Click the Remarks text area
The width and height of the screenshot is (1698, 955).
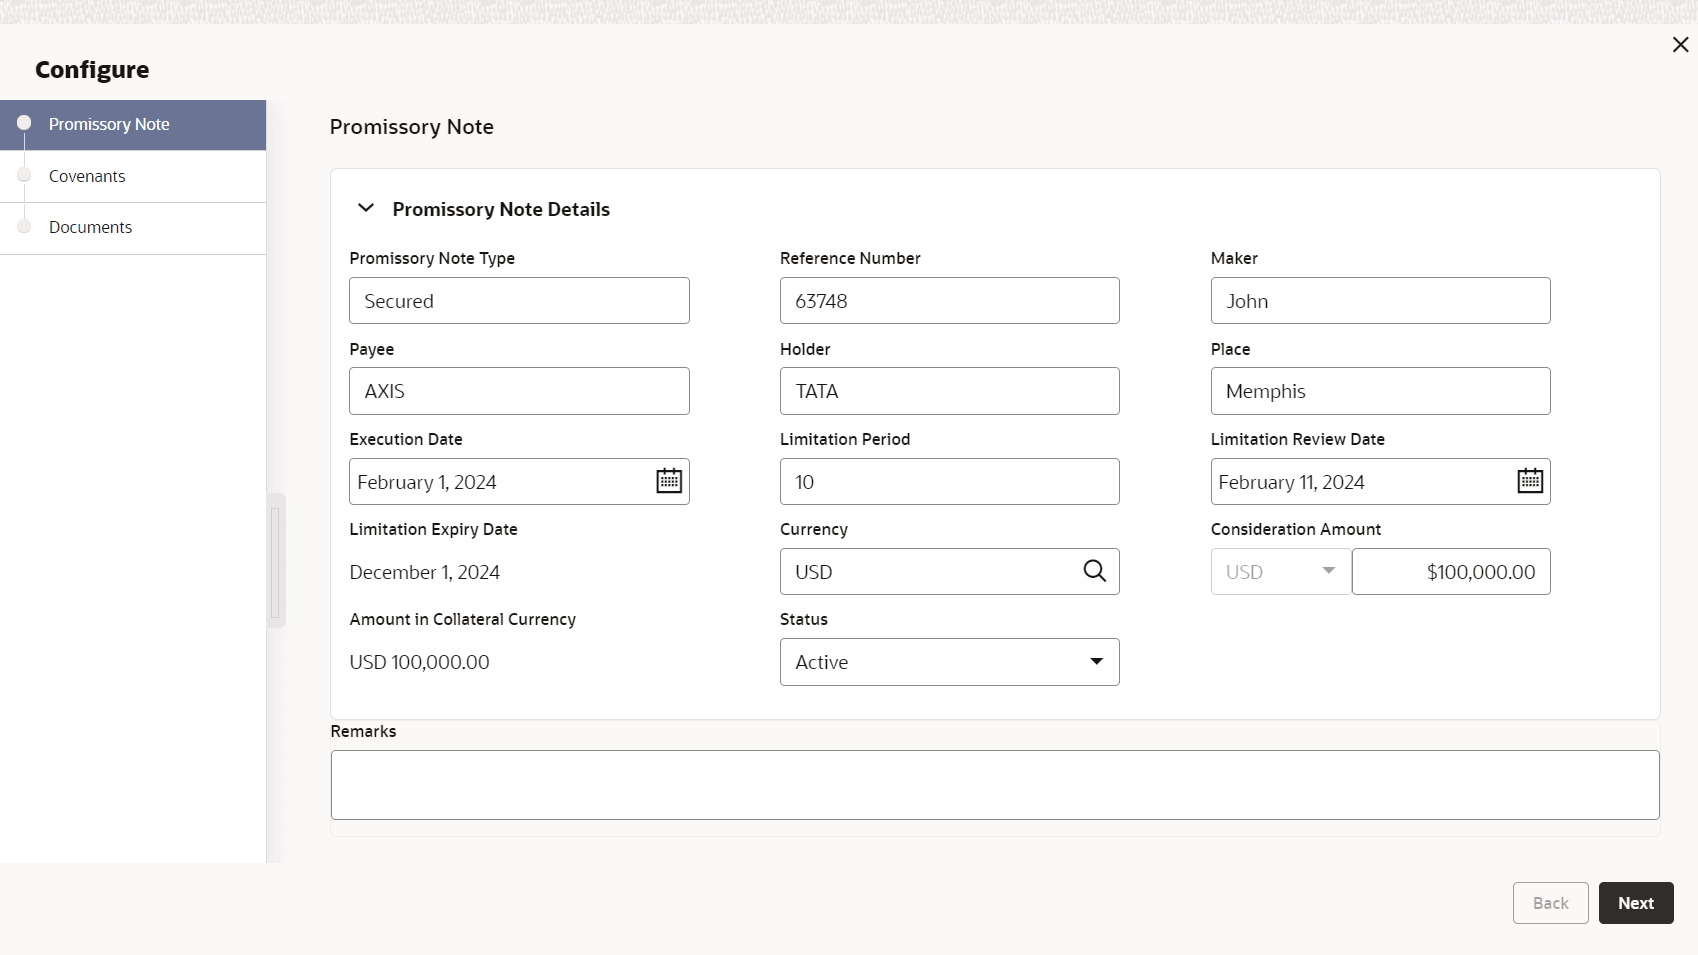coord(994,785)
